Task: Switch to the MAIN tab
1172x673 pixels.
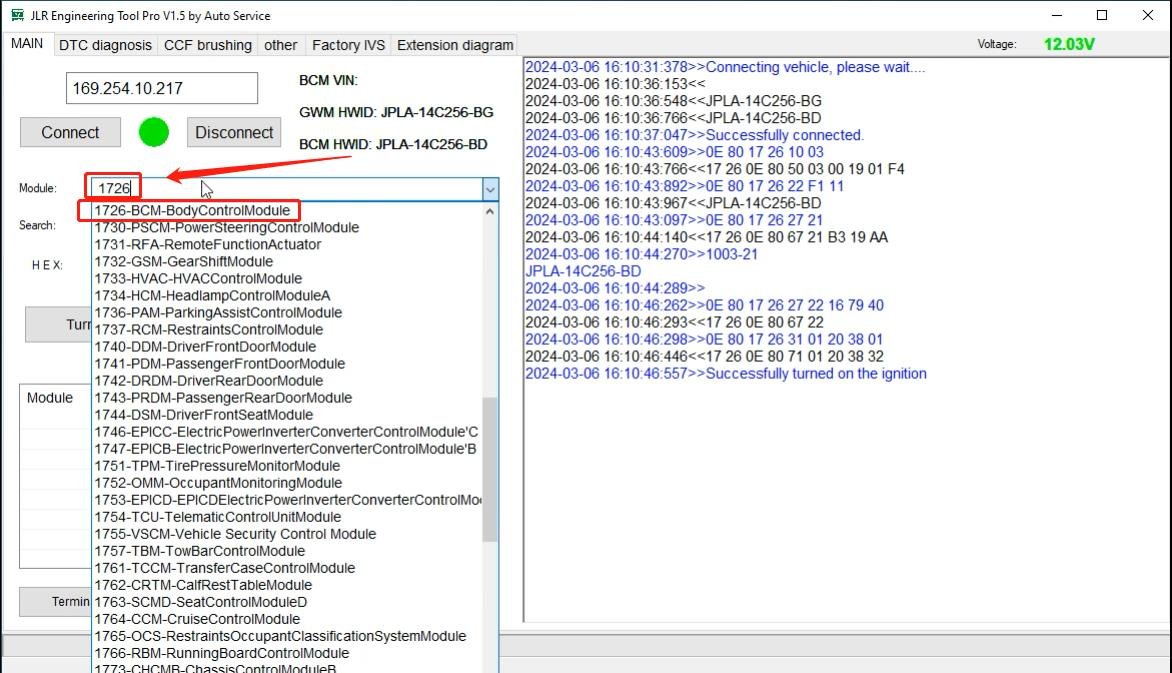Action: (x=27, y=43)
